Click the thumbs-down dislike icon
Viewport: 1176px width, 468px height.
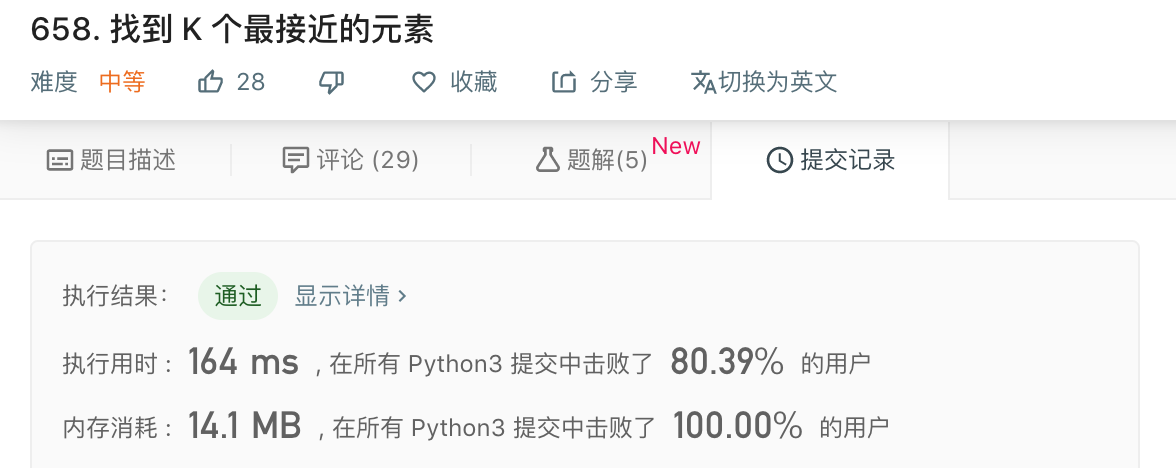tap(331, 82)
